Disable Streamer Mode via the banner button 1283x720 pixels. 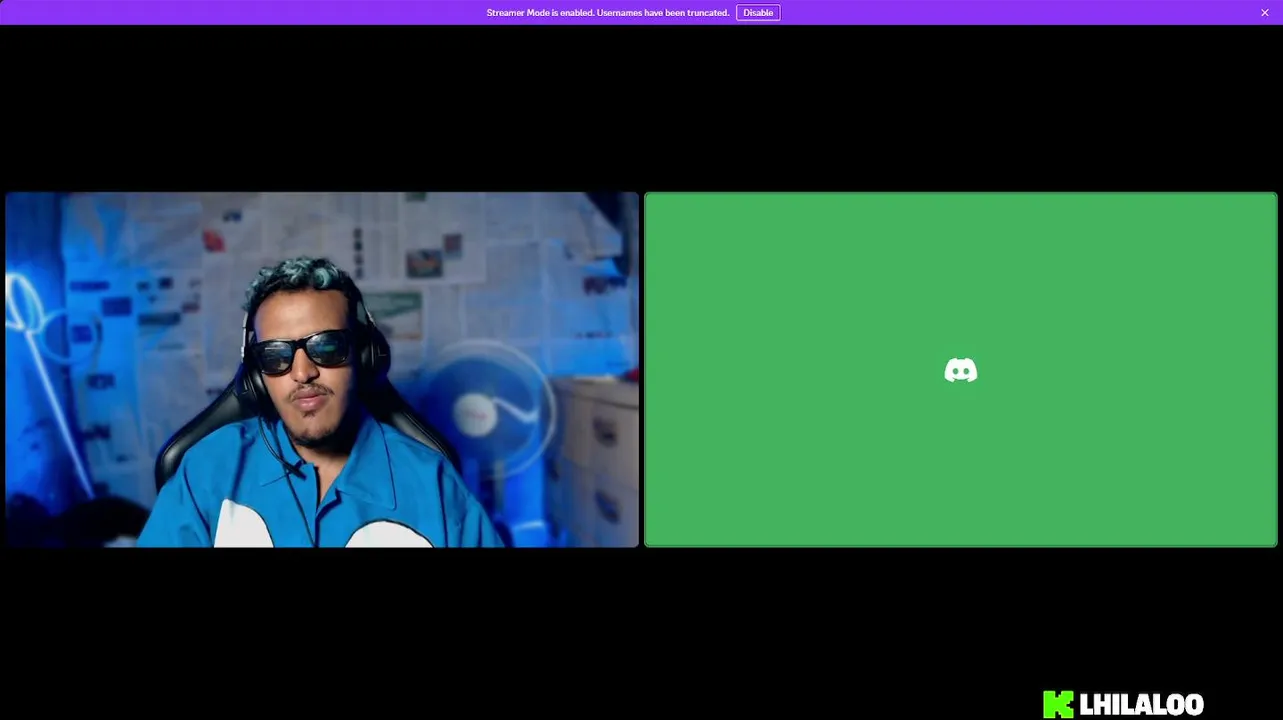[x=758, y=13]
